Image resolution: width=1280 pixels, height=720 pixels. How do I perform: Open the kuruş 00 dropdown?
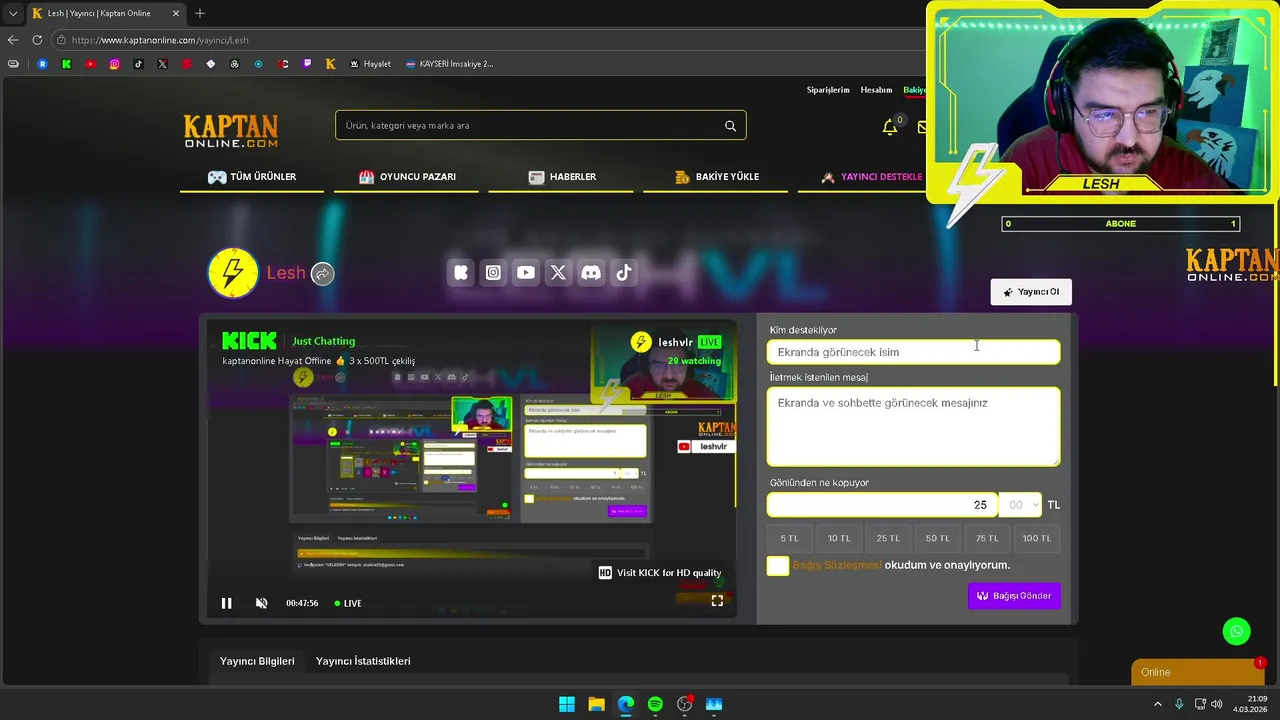tap(1020, 505)
